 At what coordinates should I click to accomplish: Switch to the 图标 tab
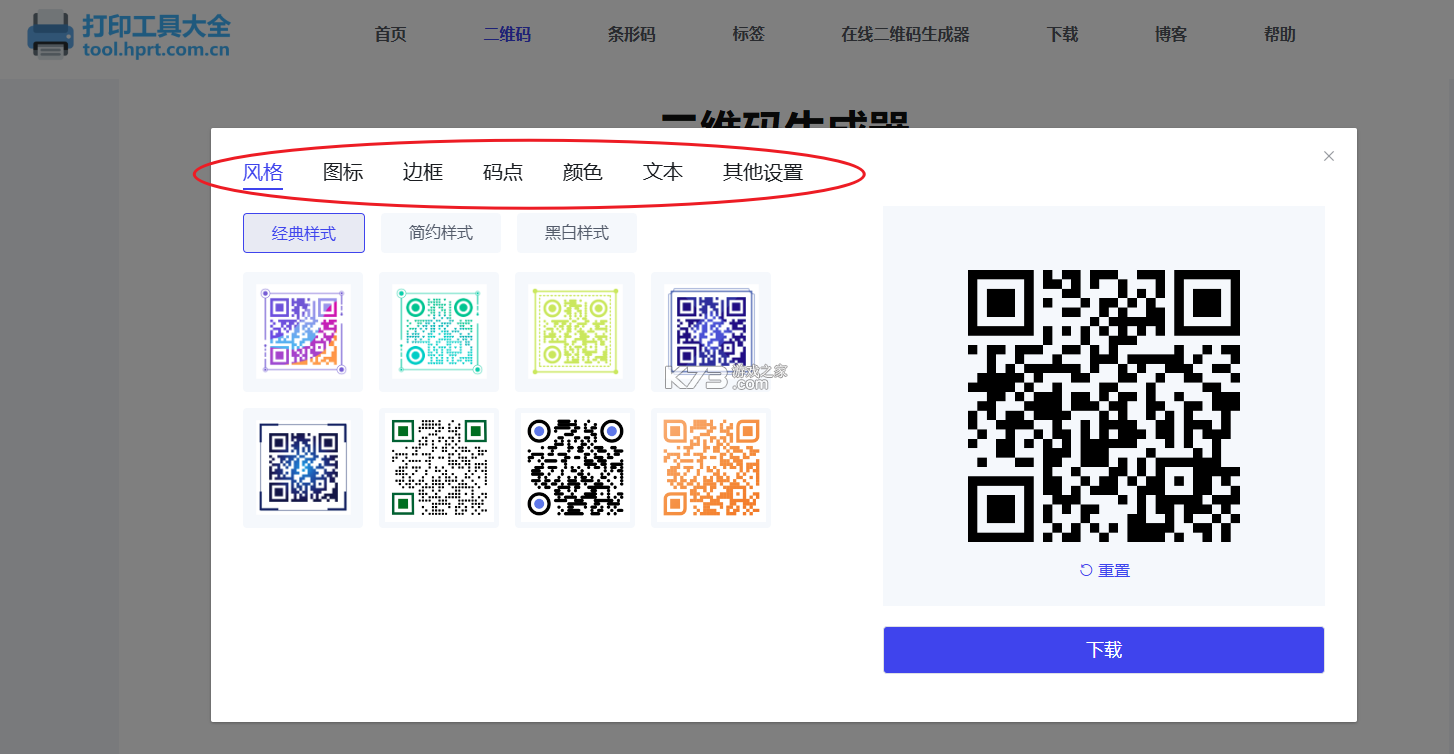point(343,172)
